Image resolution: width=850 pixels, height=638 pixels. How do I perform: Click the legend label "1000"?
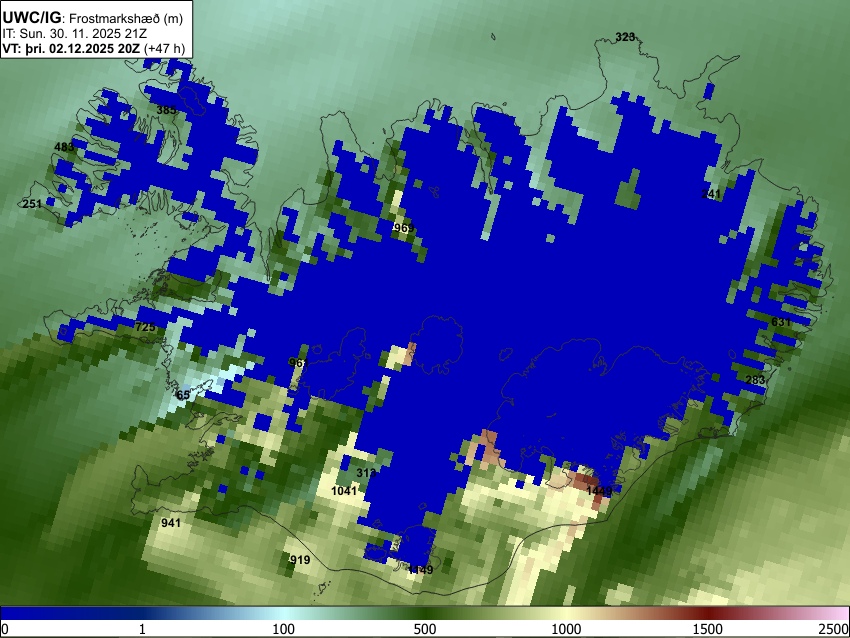(566, 629)
